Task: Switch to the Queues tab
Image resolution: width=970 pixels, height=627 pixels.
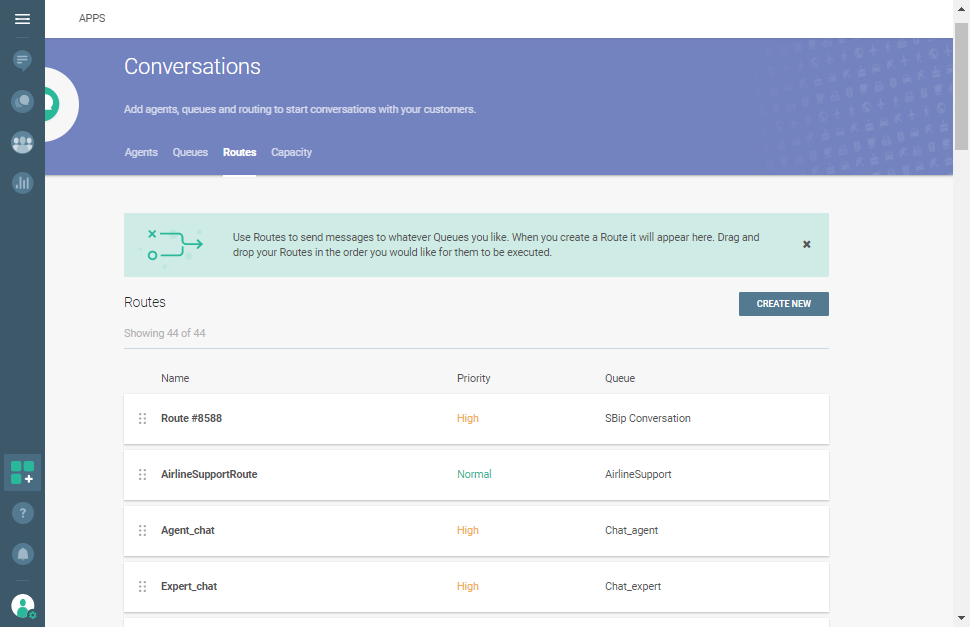Action: [190, 153]
